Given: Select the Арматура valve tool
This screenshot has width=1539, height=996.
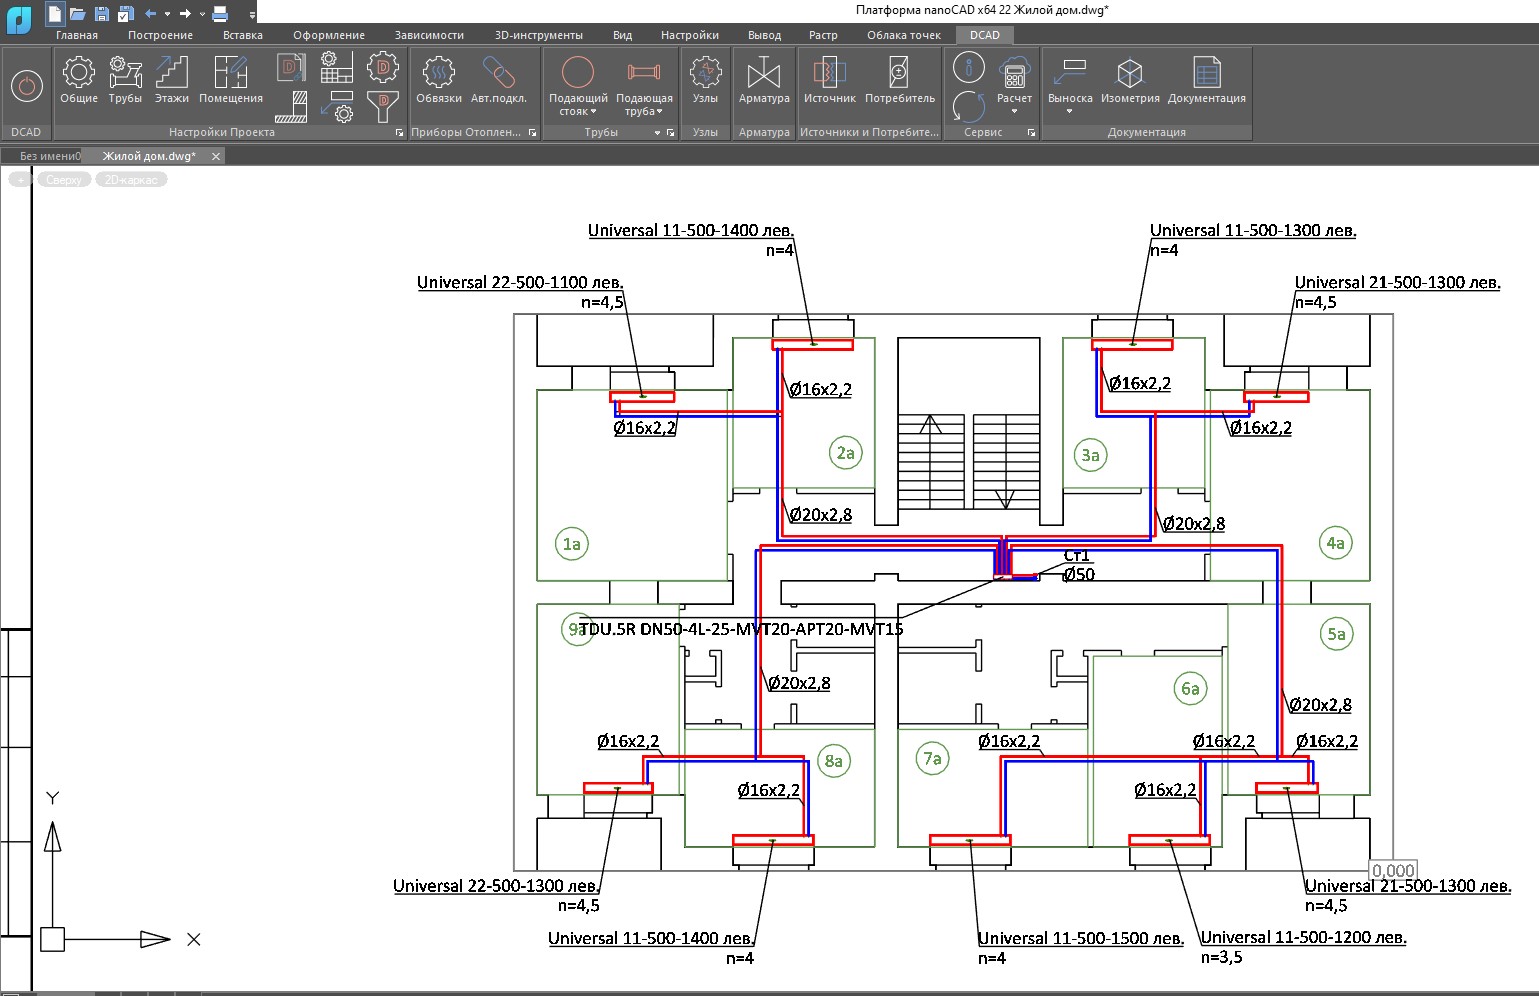Looking at the screenshot, I should click(764, 79).
